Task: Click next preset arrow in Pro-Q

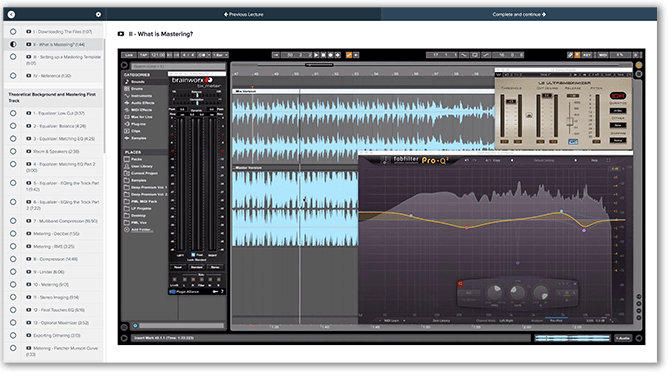Action: point(576,160)
